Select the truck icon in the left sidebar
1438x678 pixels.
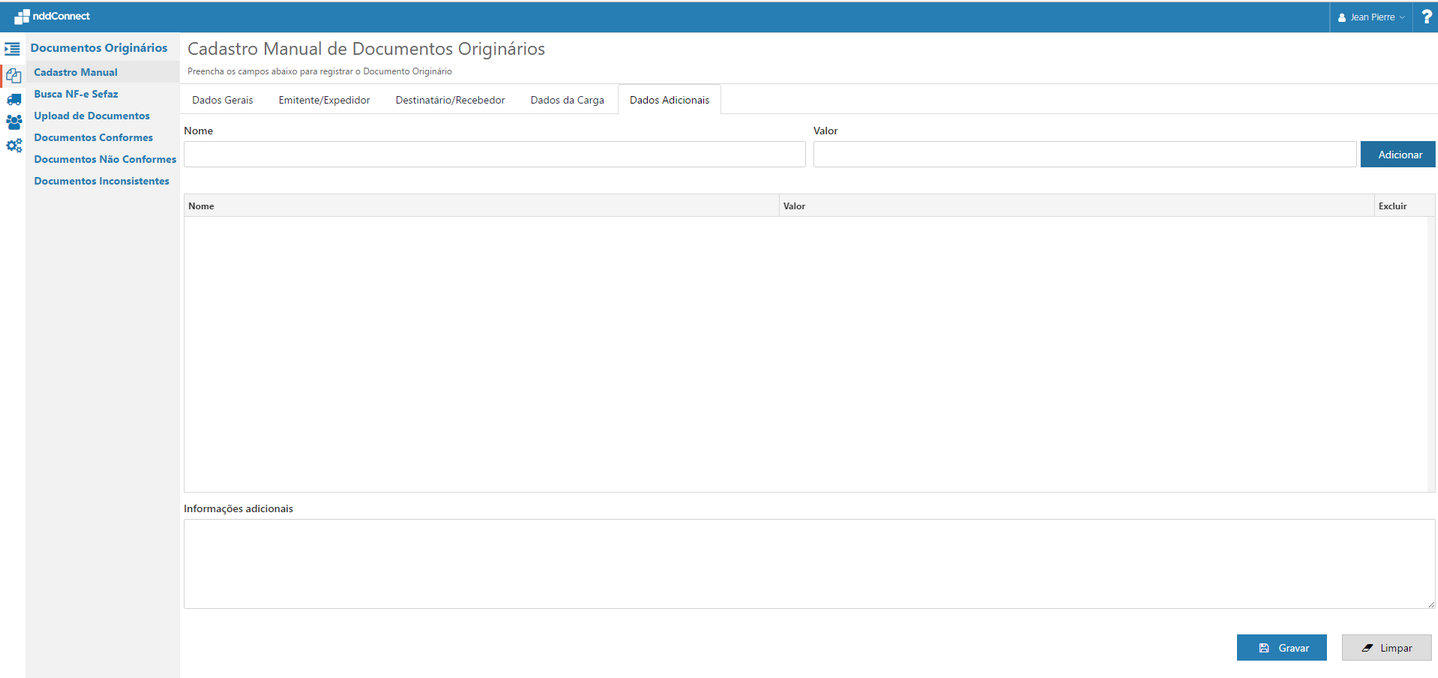coord(13,98)
